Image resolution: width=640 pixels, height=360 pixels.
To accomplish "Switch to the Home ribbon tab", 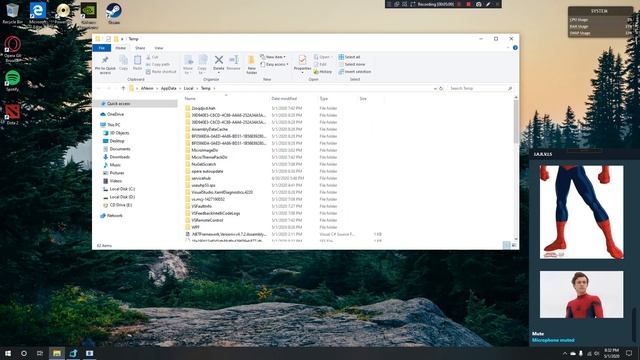I will click(x=120, y=48).
